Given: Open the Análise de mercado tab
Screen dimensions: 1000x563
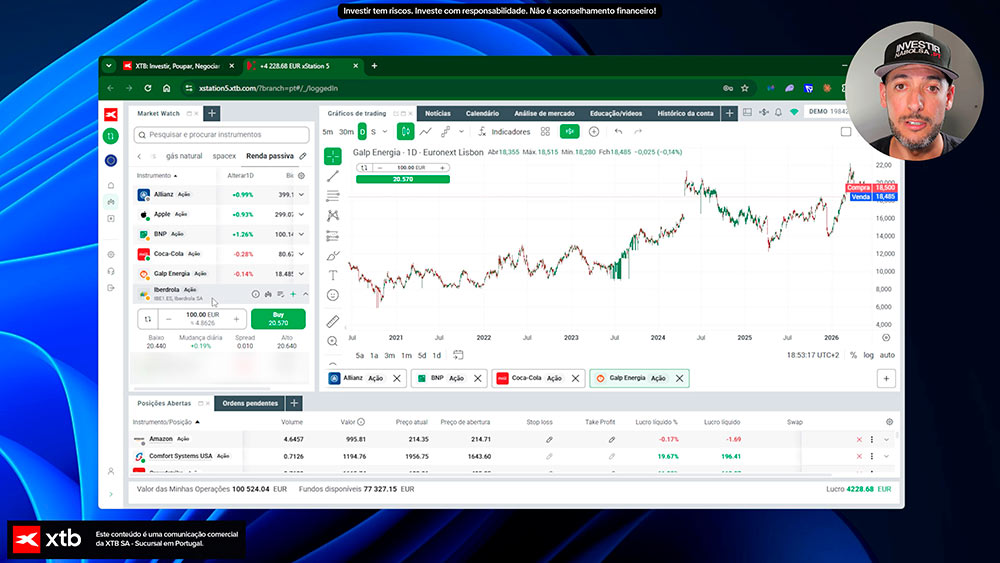Looking at the screenshot, I should click(x=544, y=113).
